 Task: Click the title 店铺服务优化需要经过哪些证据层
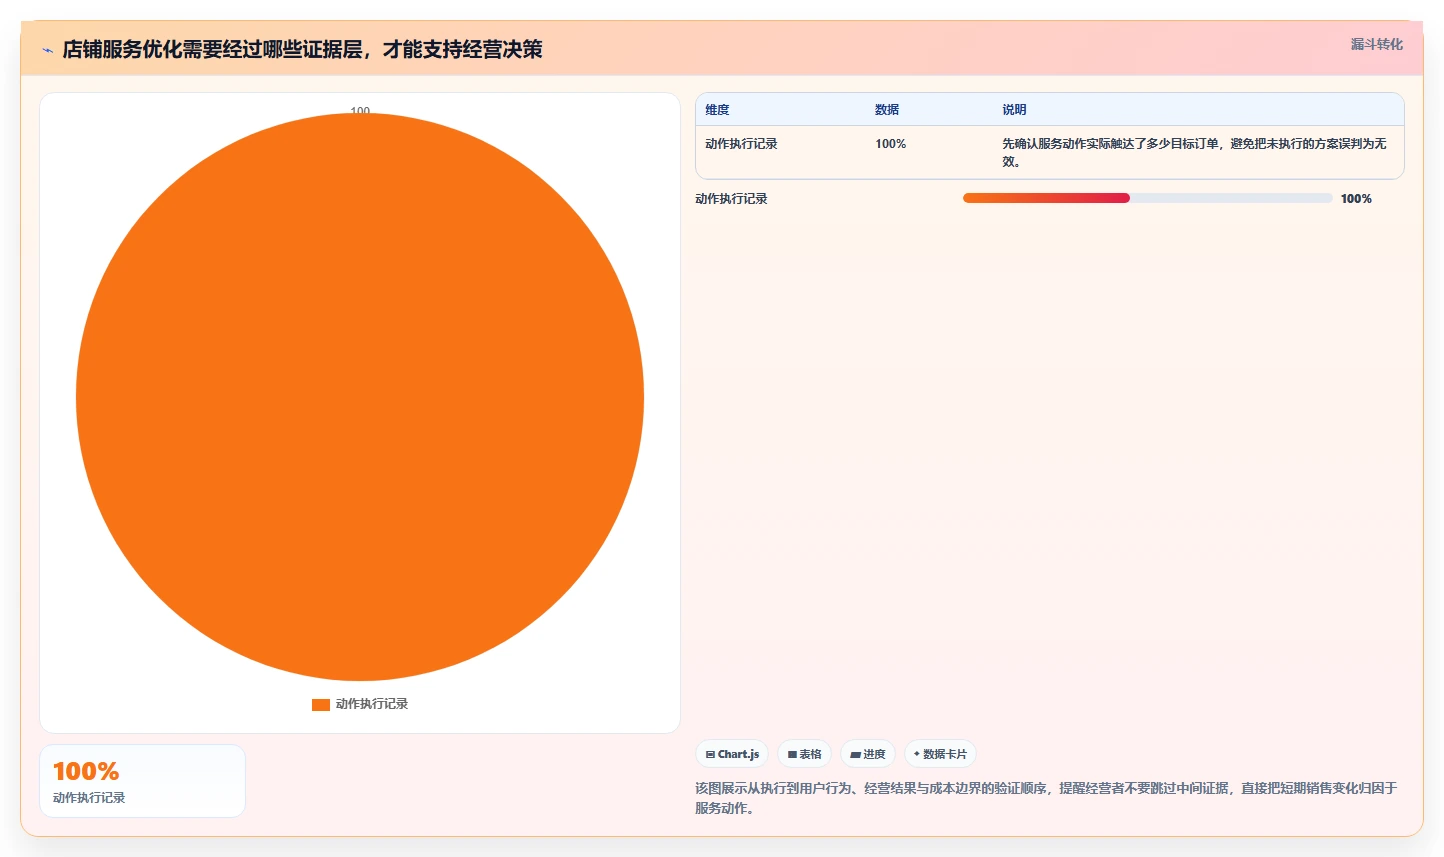coord(302,49)
